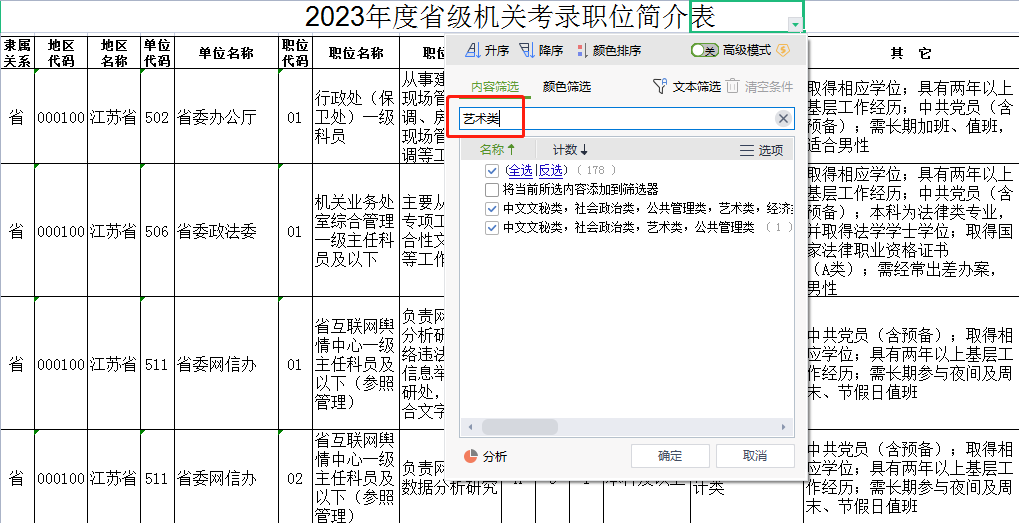1019x523 pixels.
Task: Check 将当前所选内容添加到筛选器
Action: coord(491,190)
